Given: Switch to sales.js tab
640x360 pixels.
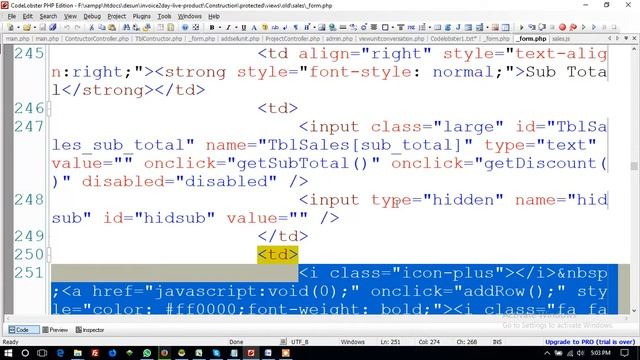Looking at the screenshot, I should coord(561,39).
